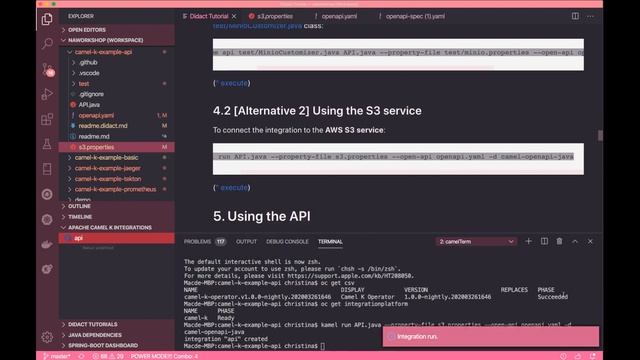The image size is (640, 360).
Task: Click the editor vertical scrollbar thumb
Action: (x=600, y=136)
